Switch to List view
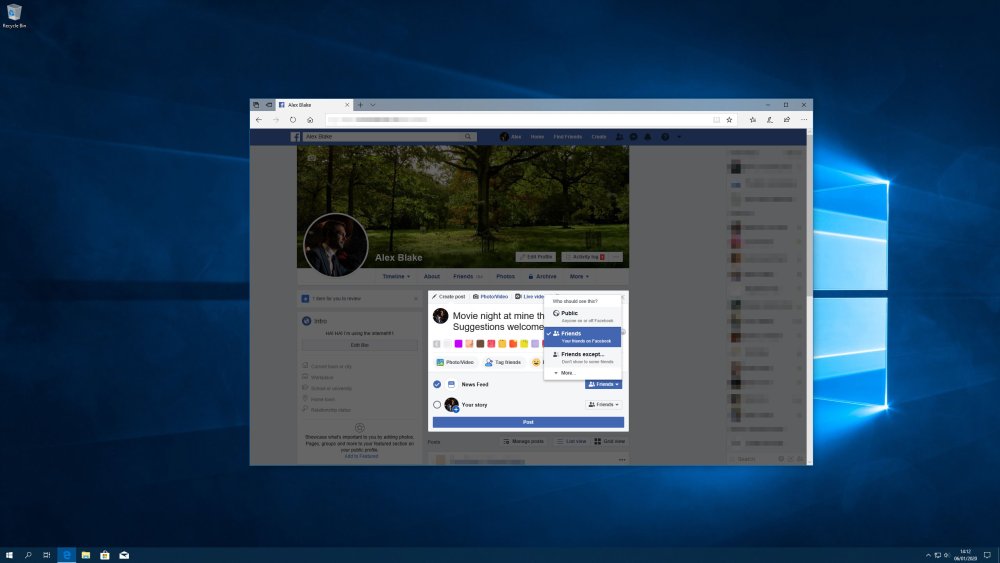This screenshot has width=1000, height=563. click(x=571, y=441)
